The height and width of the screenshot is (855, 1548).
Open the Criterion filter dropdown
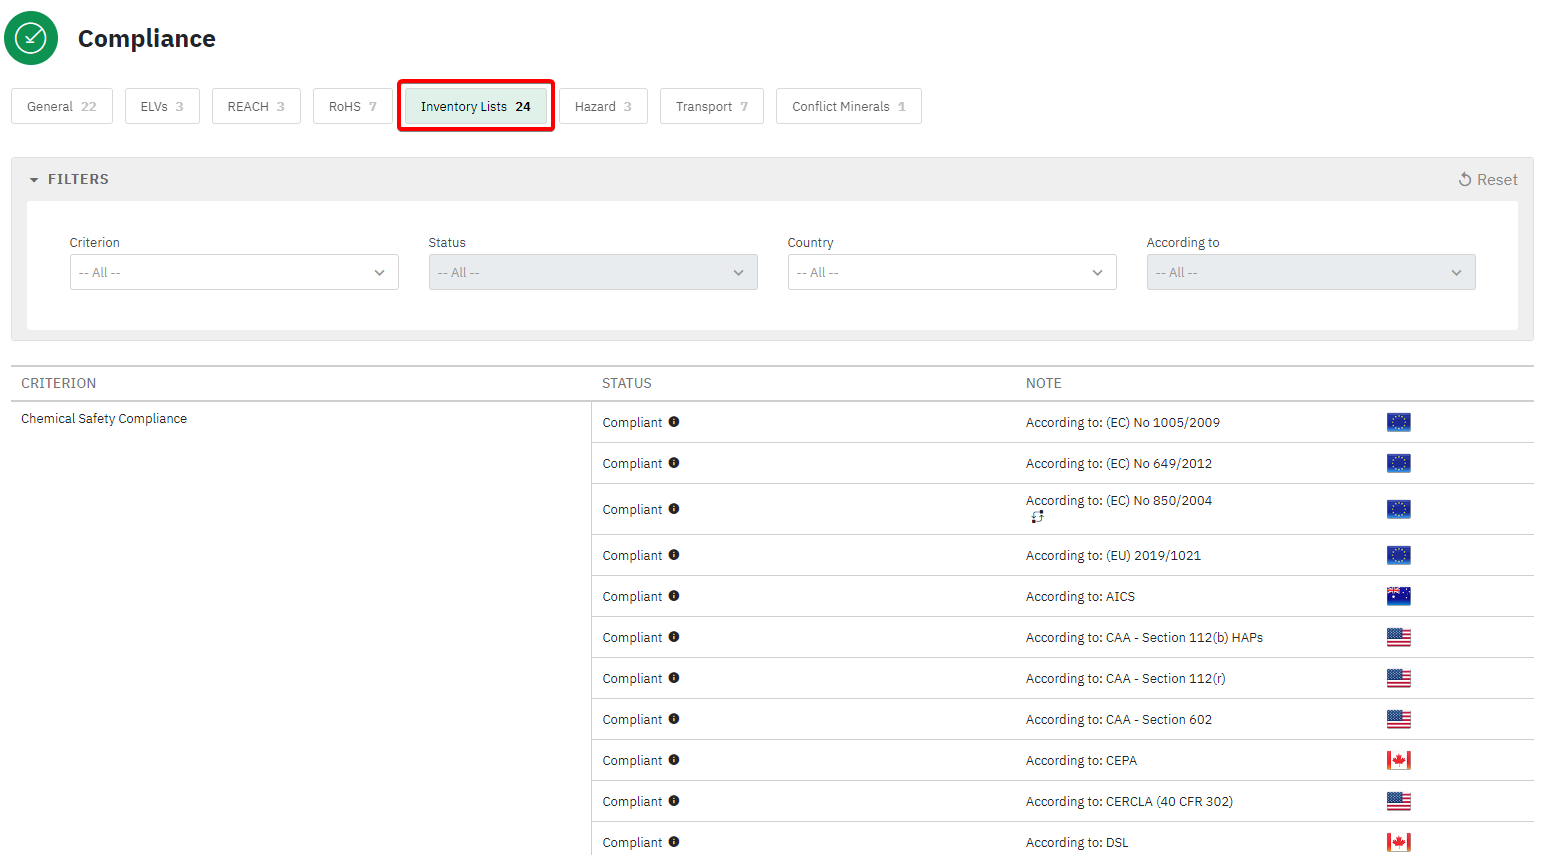pos(234,272)
